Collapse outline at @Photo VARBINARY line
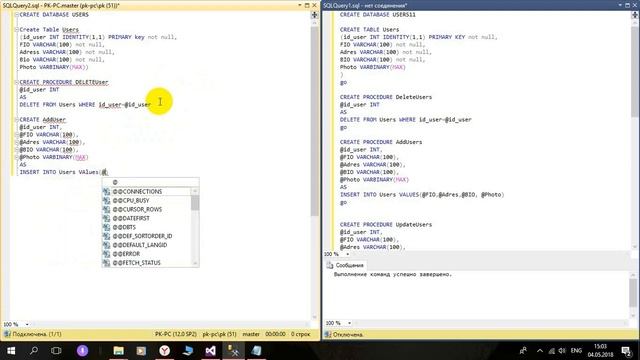640x360 pixels. click(17, 157)
